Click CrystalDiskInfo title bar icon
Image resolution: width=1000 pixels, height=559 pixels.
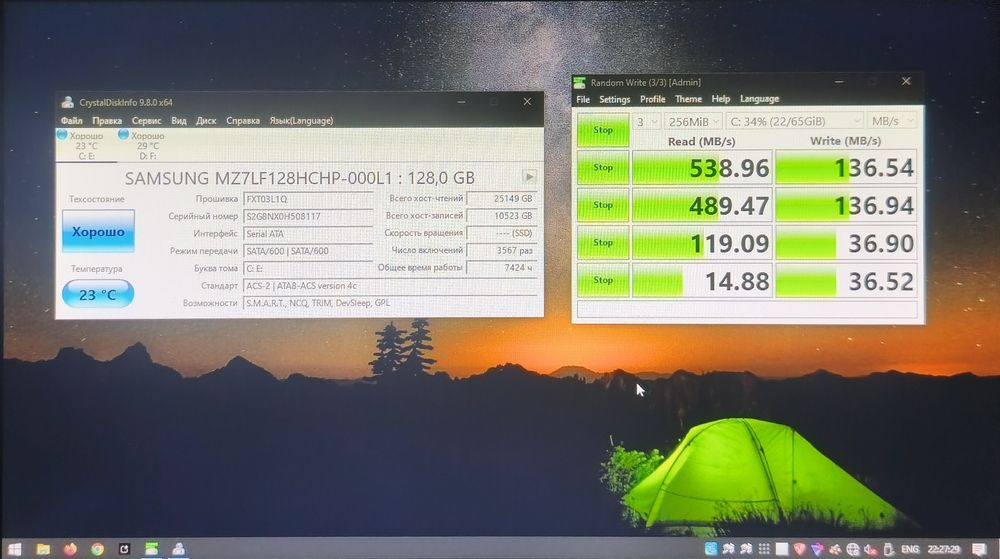click(68, 102)
